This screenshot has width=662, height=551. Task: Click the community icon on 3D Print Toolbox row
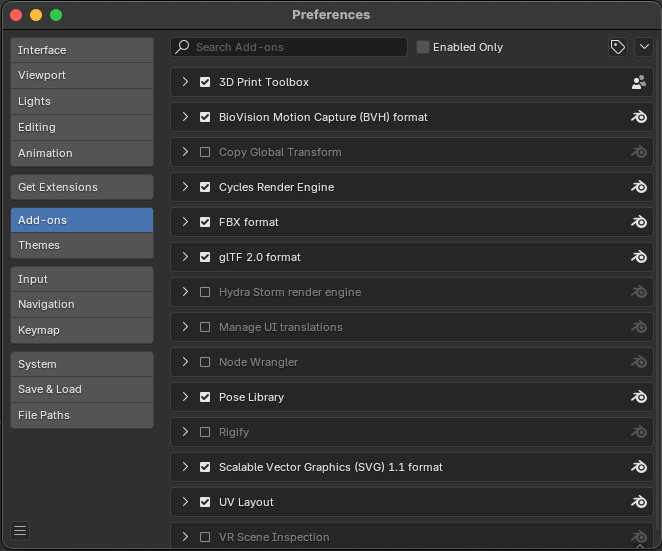coord(639,82)
